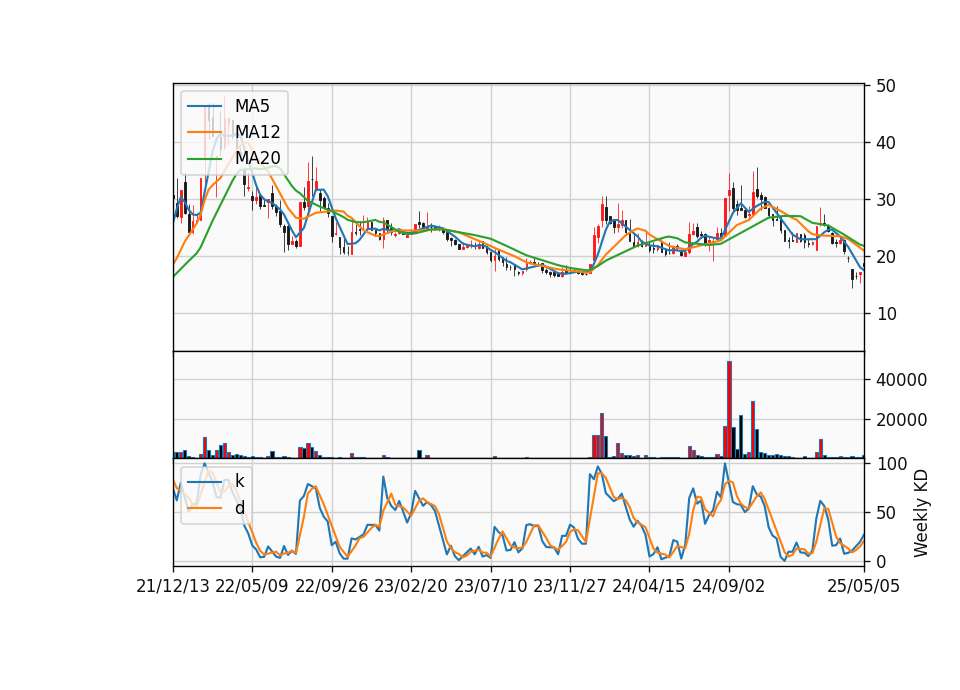Viewport: 960px width, 690px height.
Task: Click the price axis value 40
Action: (x=886, y=143)
